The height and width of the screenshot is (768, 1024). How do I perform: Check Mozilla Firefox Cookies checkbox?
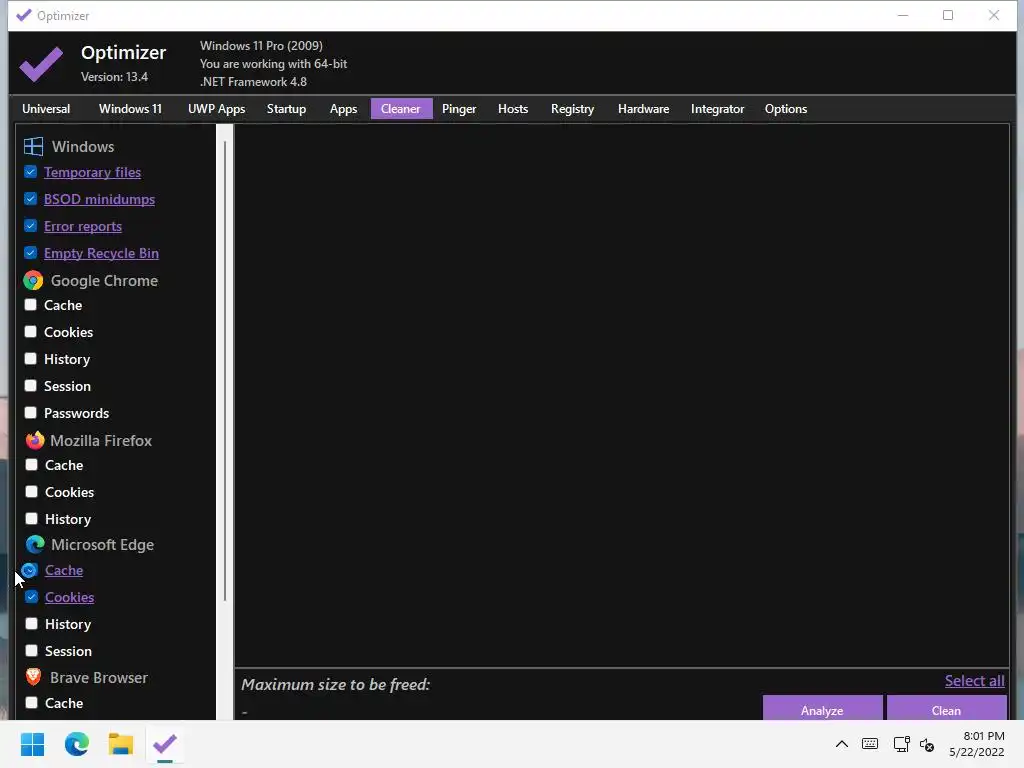pos(31,492)
